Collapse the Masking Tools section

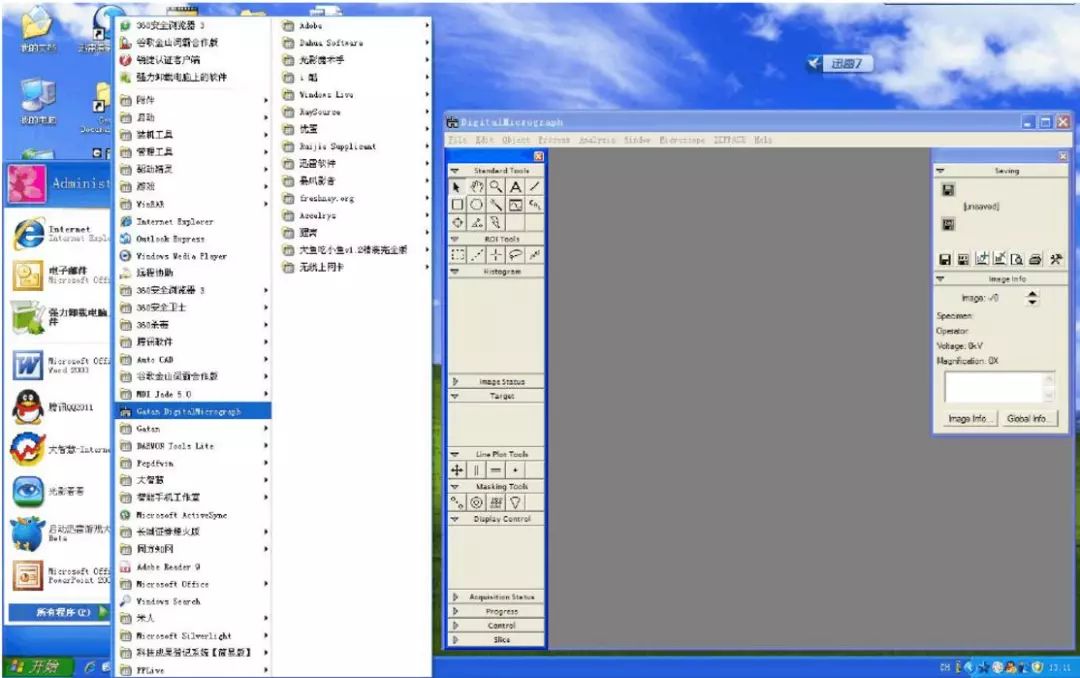tap(455, 486)
